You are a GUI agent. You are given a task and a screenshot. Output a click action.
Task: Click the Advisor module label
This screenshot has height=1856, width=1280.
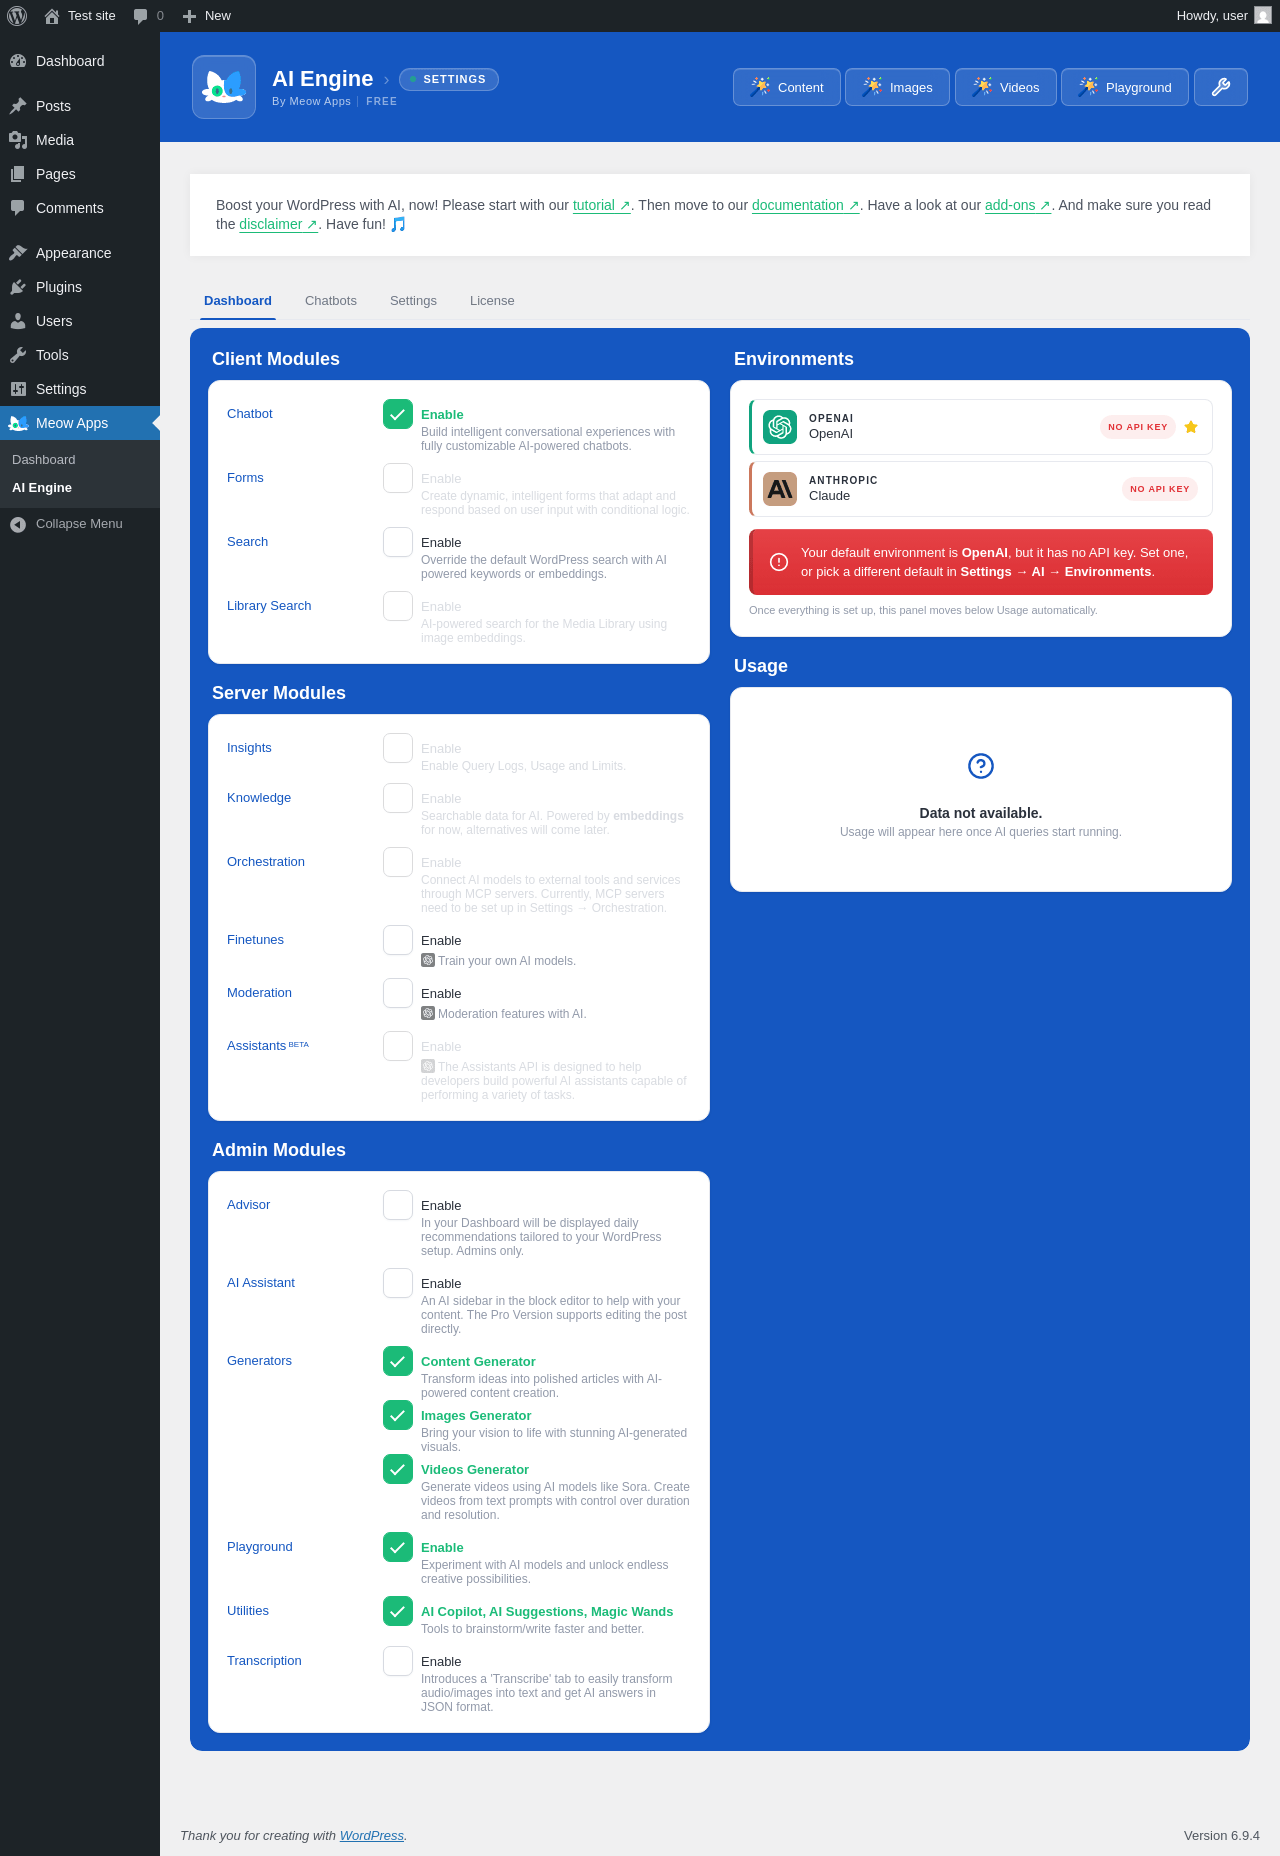249,1205
